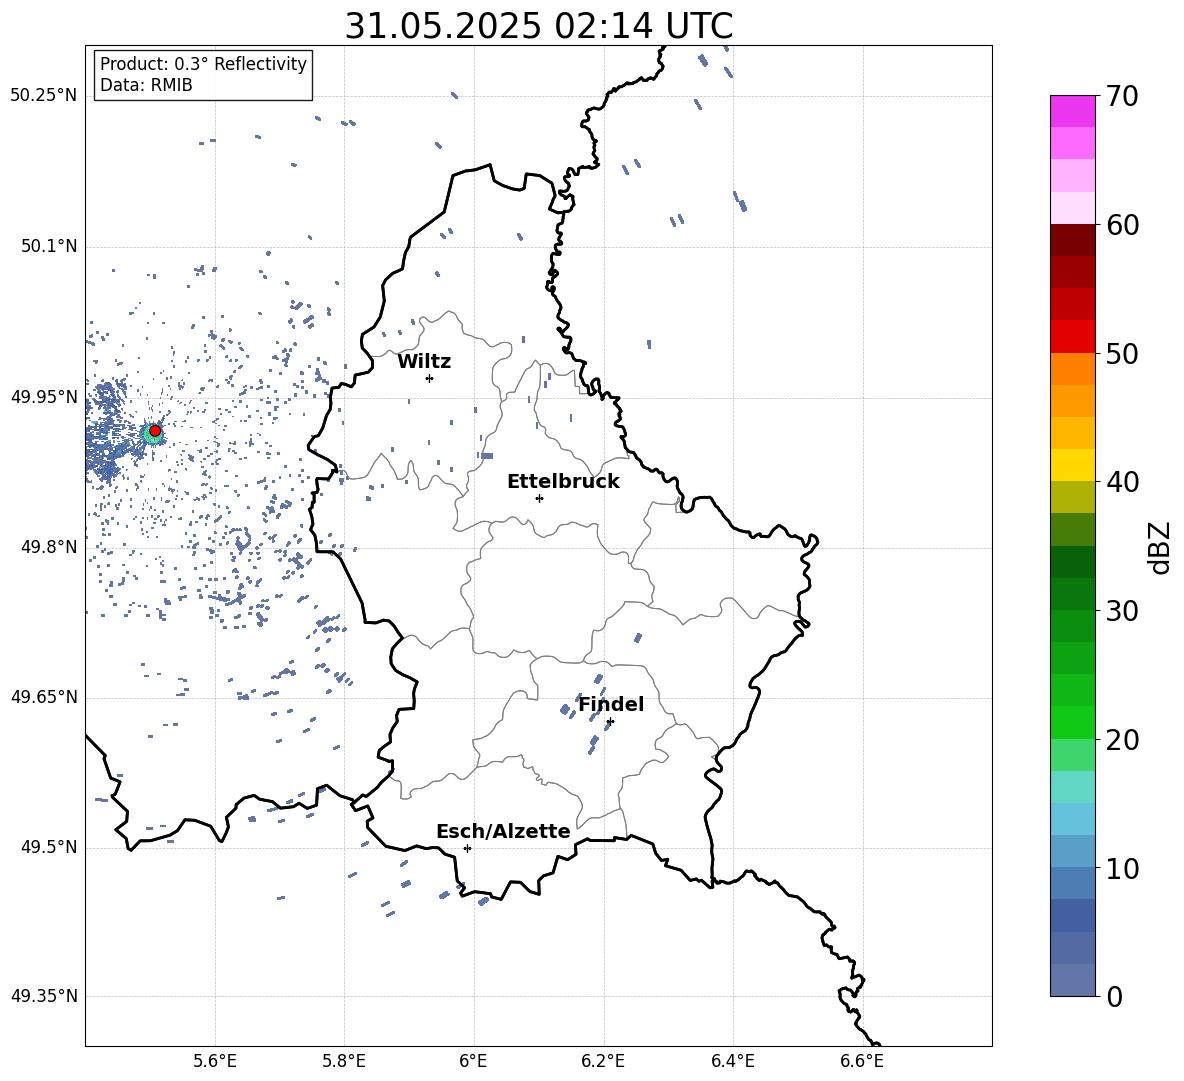Click the 49.5°N latitude label

(x=49, y=847)
